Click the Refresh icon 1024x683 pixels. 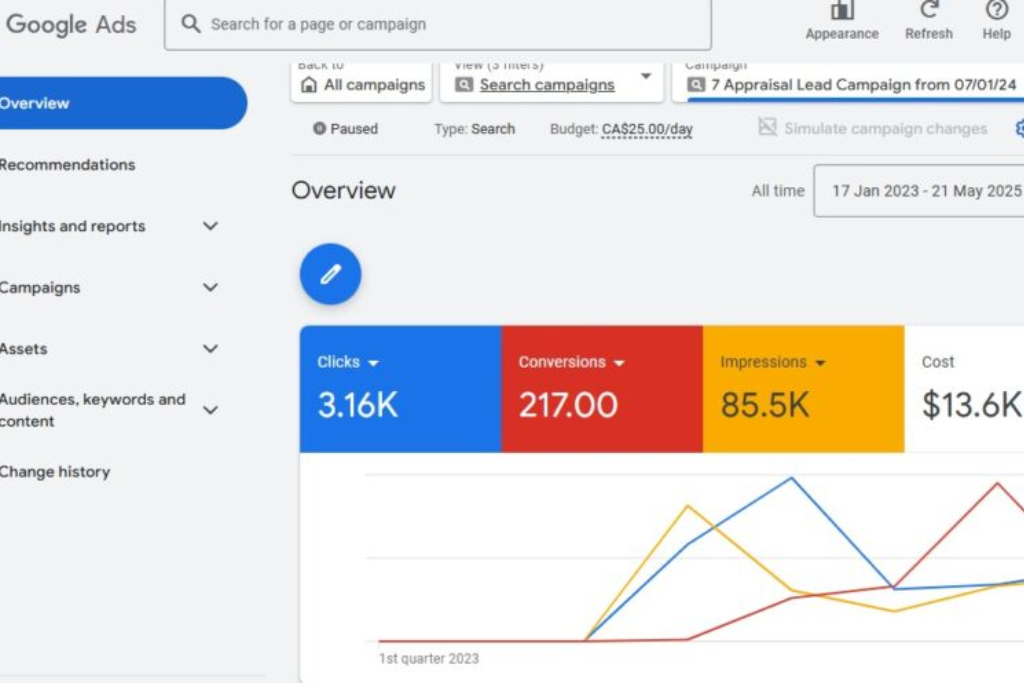tap(929, 11)
